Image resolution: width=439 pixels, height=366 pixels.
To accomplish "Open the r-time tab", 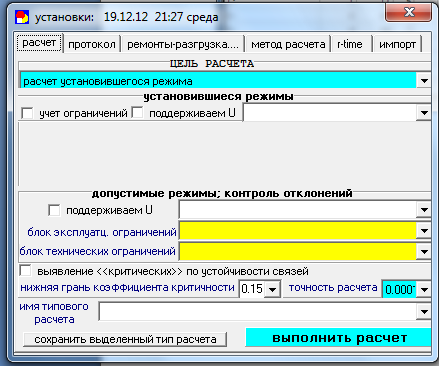I will click(x=351, y=44).
